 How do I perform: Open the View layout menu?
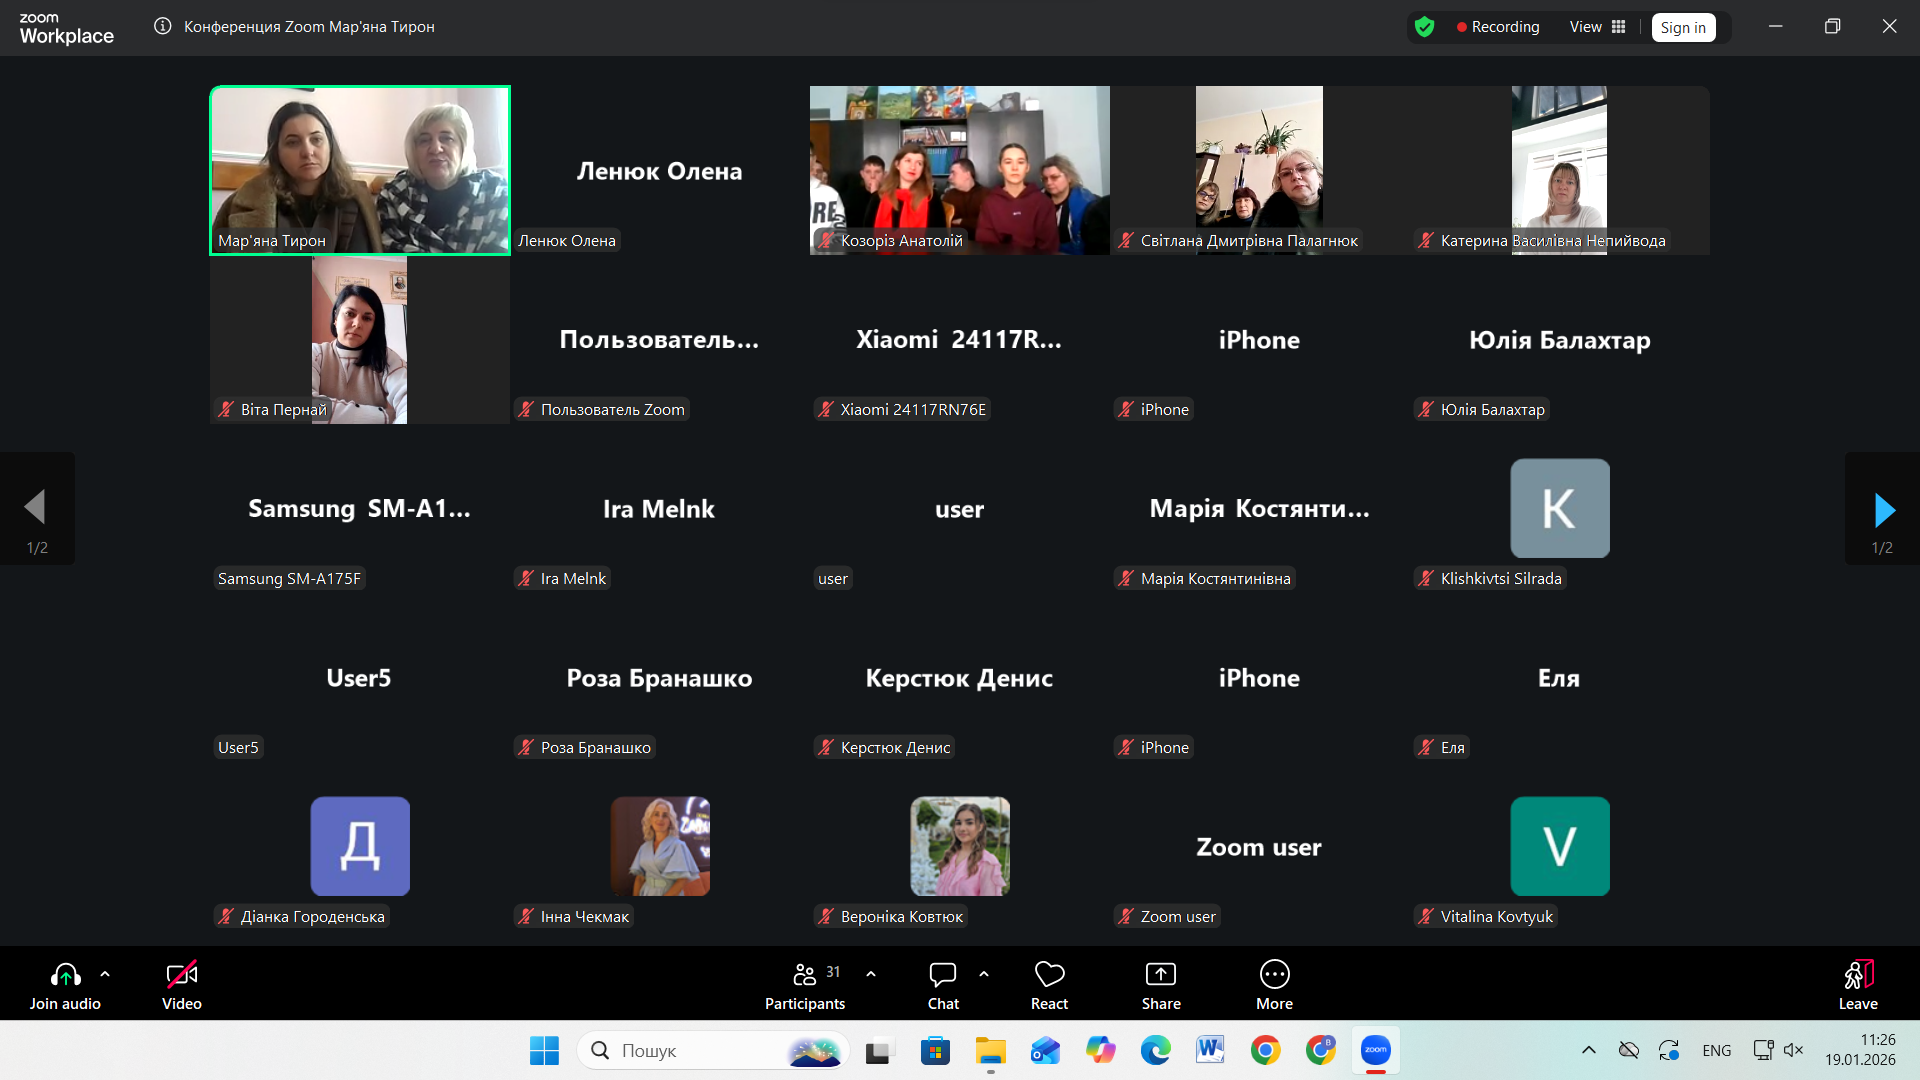click(x=1597, y=27)
